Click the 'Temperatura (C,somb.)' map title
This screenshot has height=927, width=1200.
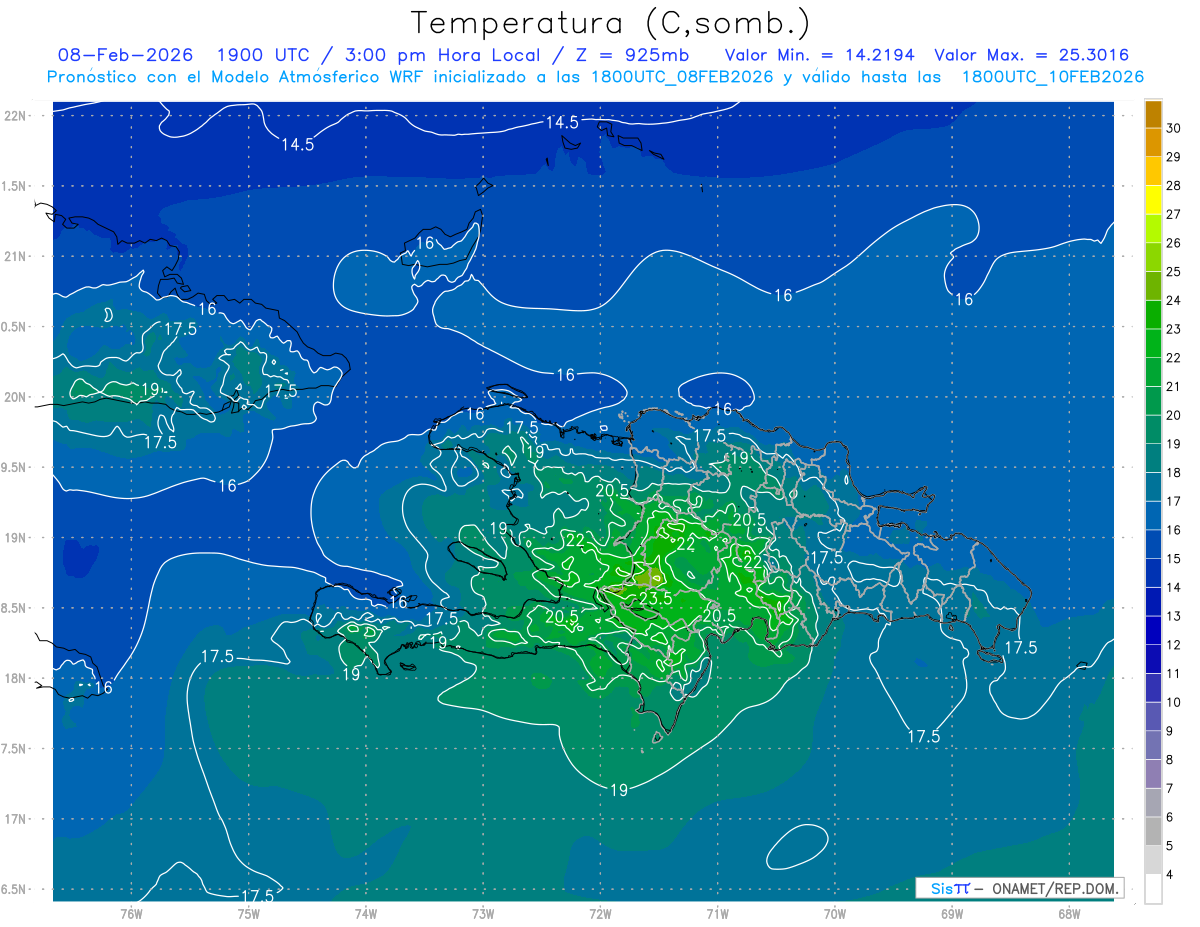click(x=612, y=23)
